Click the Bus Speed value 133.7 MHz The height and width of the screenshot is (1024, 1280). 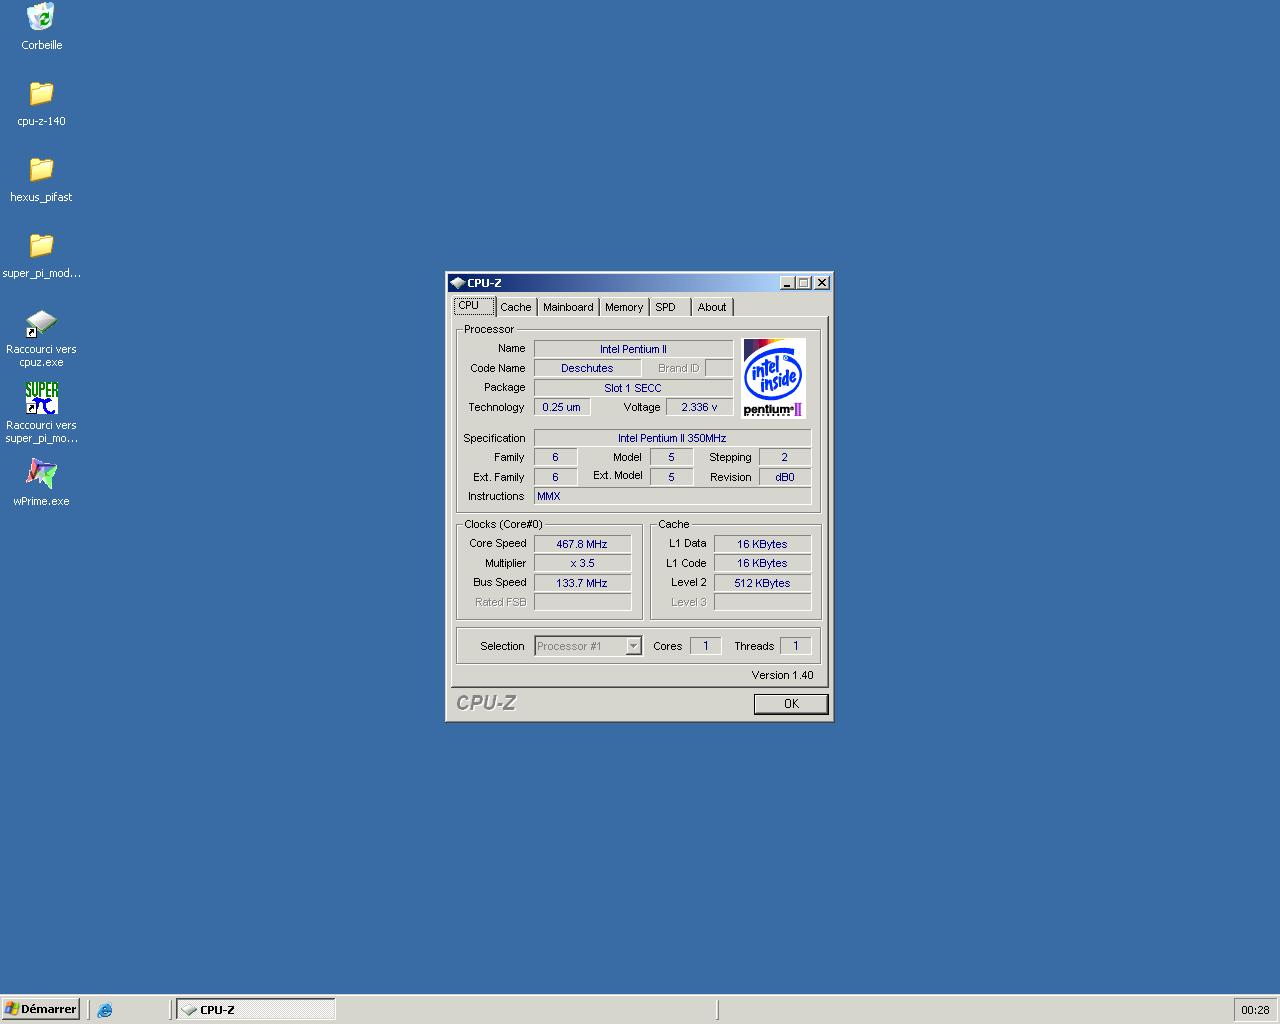582,583
